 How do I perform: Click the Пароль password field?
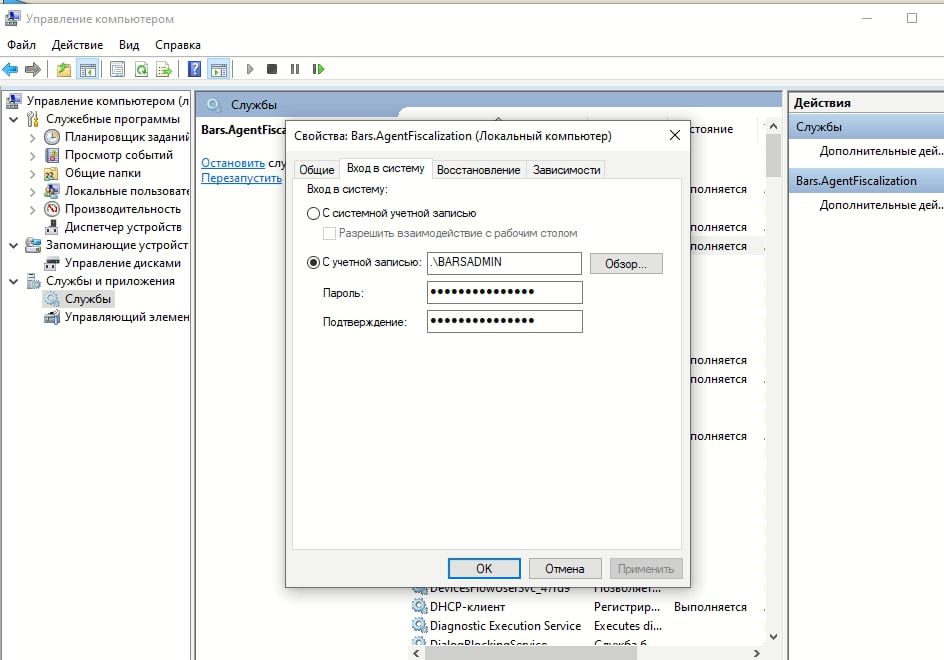point(505,292)
